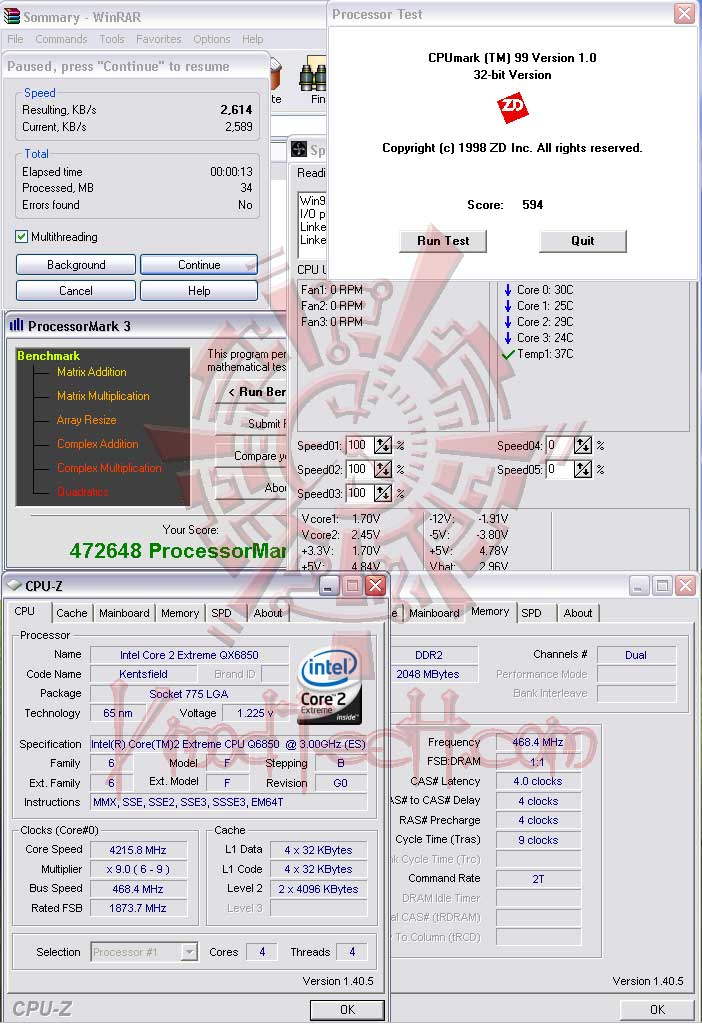Screen dimensions: 702x1024
Task: Click the Find binoculars icon in WinRAR toolbar
Action: point(313,76)
